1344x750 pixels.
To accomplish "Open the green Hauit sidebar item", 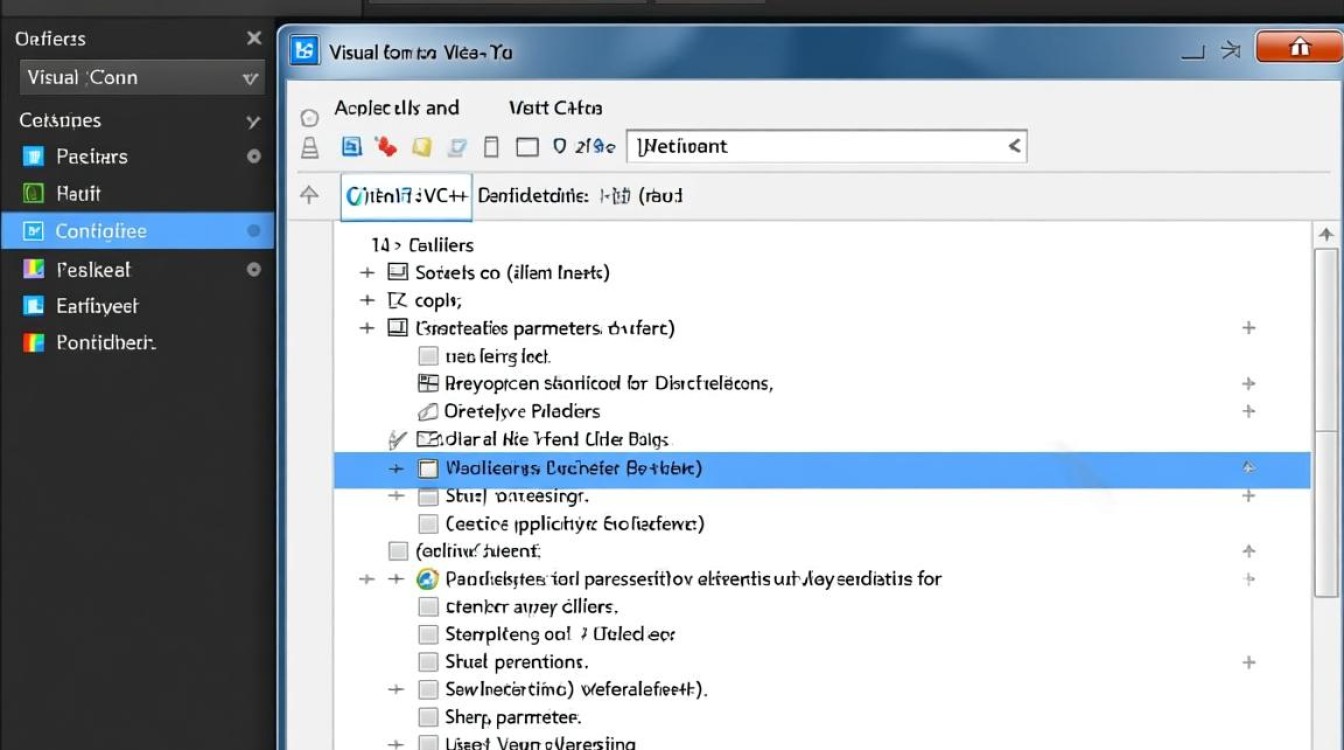I will click(33, 193).
